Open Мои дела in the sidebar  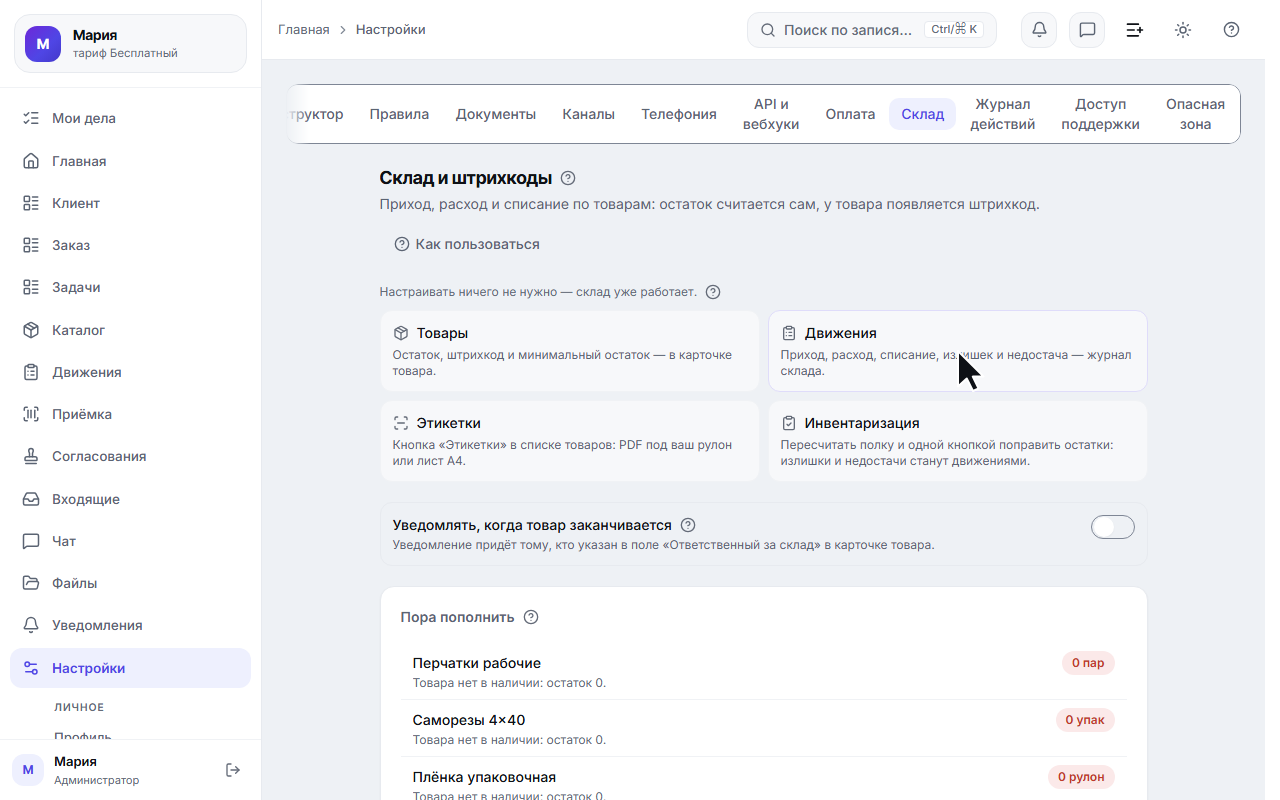[130, 118]
